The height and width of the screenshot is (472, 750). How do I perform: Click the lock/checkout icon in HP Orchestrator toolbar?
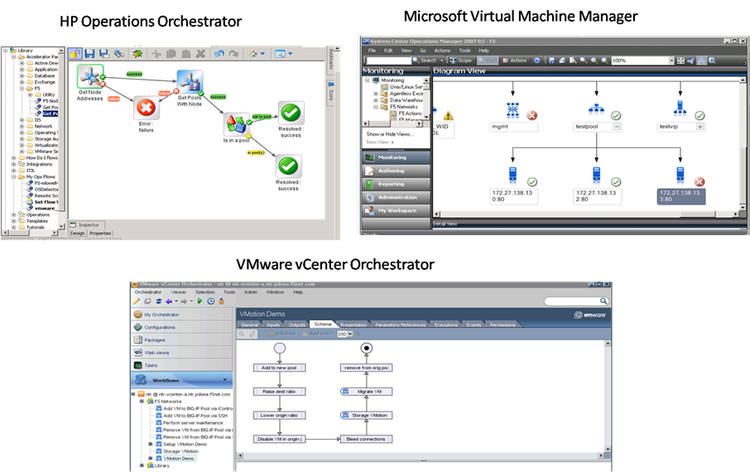point(74,54)
